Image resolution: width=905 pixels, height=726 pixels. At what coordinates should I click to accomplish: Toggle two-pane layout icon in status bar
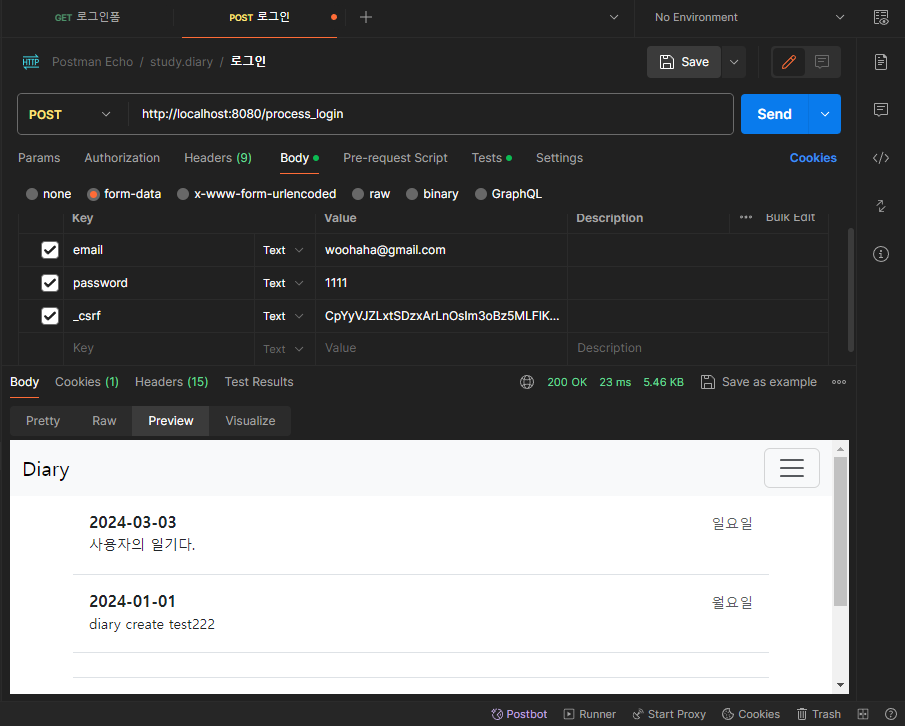tap(863, 714)
